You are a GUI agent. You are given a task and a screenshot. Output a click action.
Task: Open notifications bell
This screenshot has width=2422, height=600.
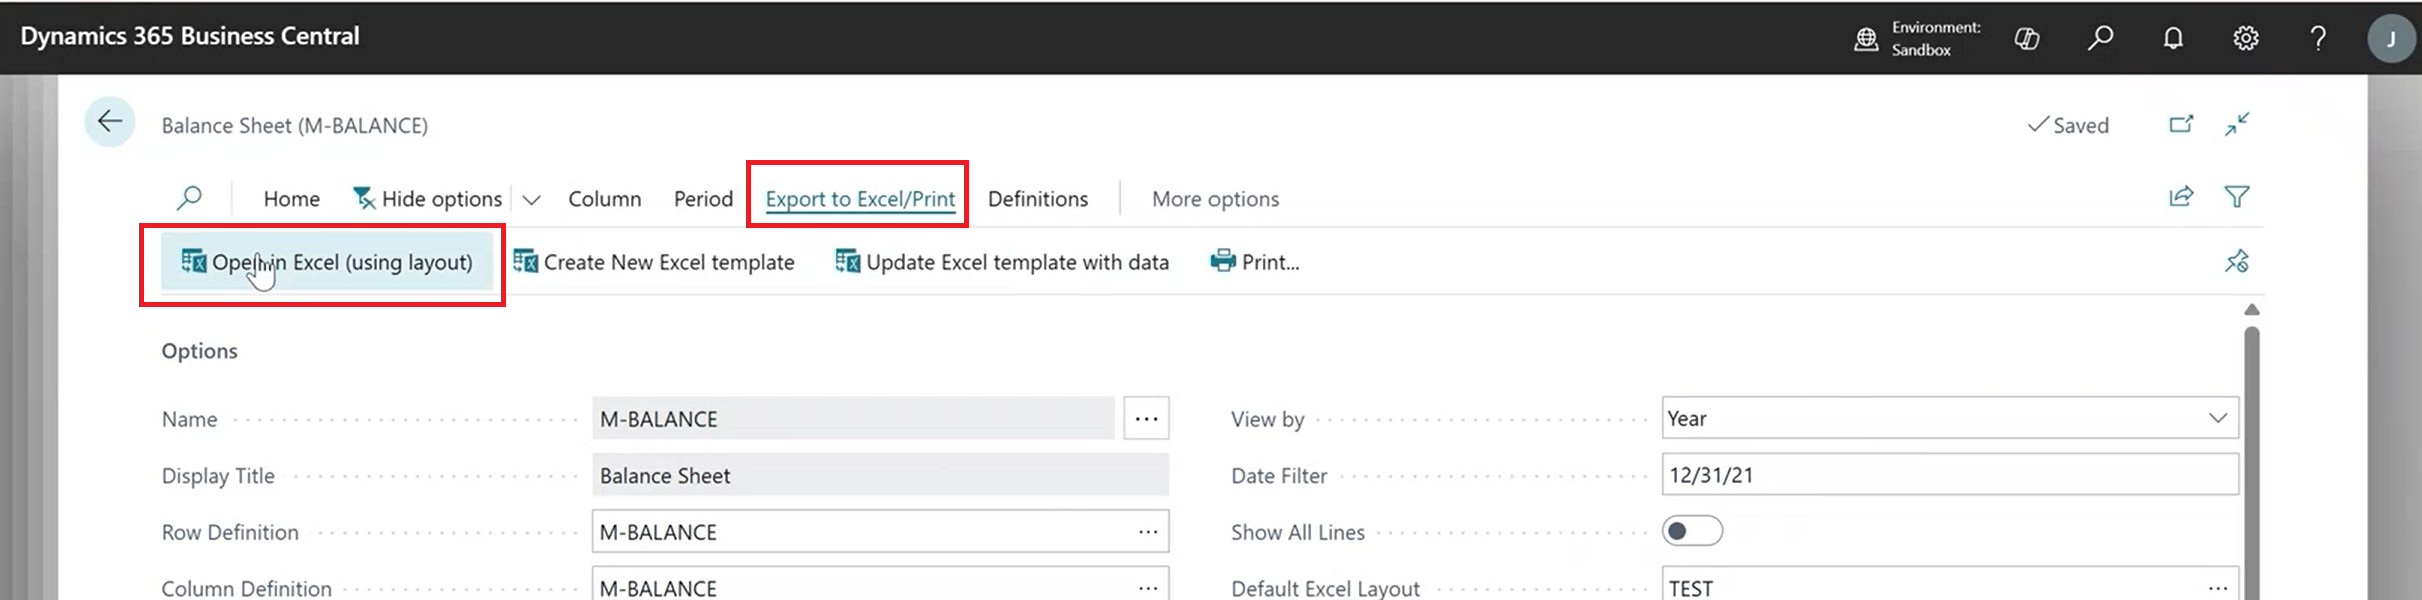click(2173, 38)
